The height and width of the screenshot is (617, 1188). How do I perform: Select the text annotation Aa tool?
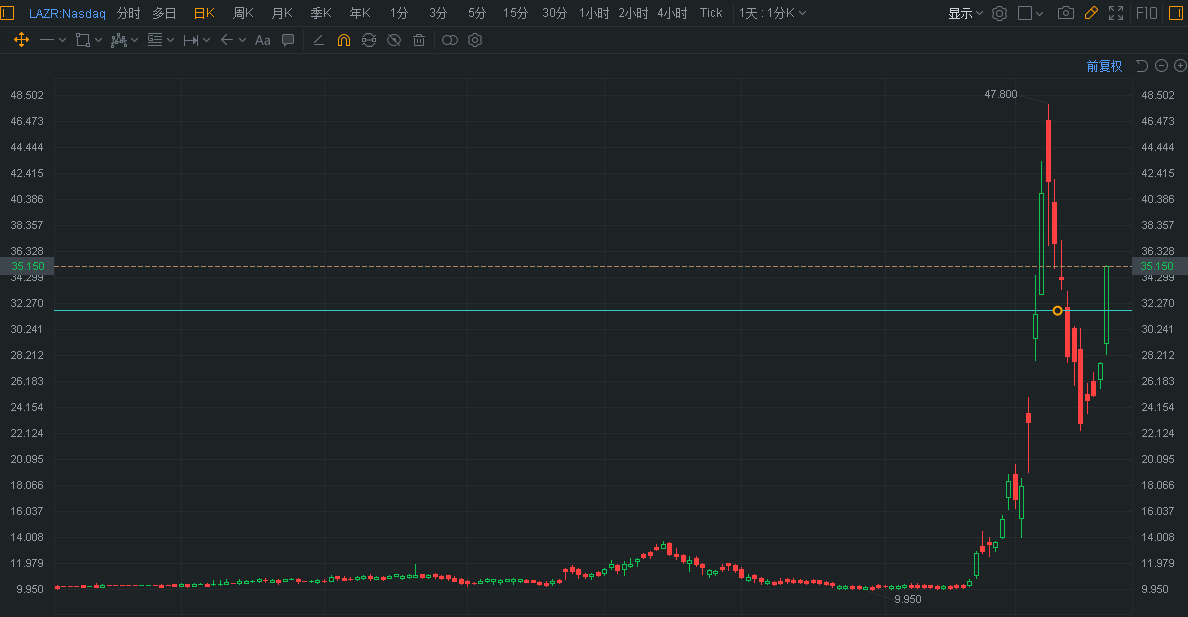pos(263,40)
